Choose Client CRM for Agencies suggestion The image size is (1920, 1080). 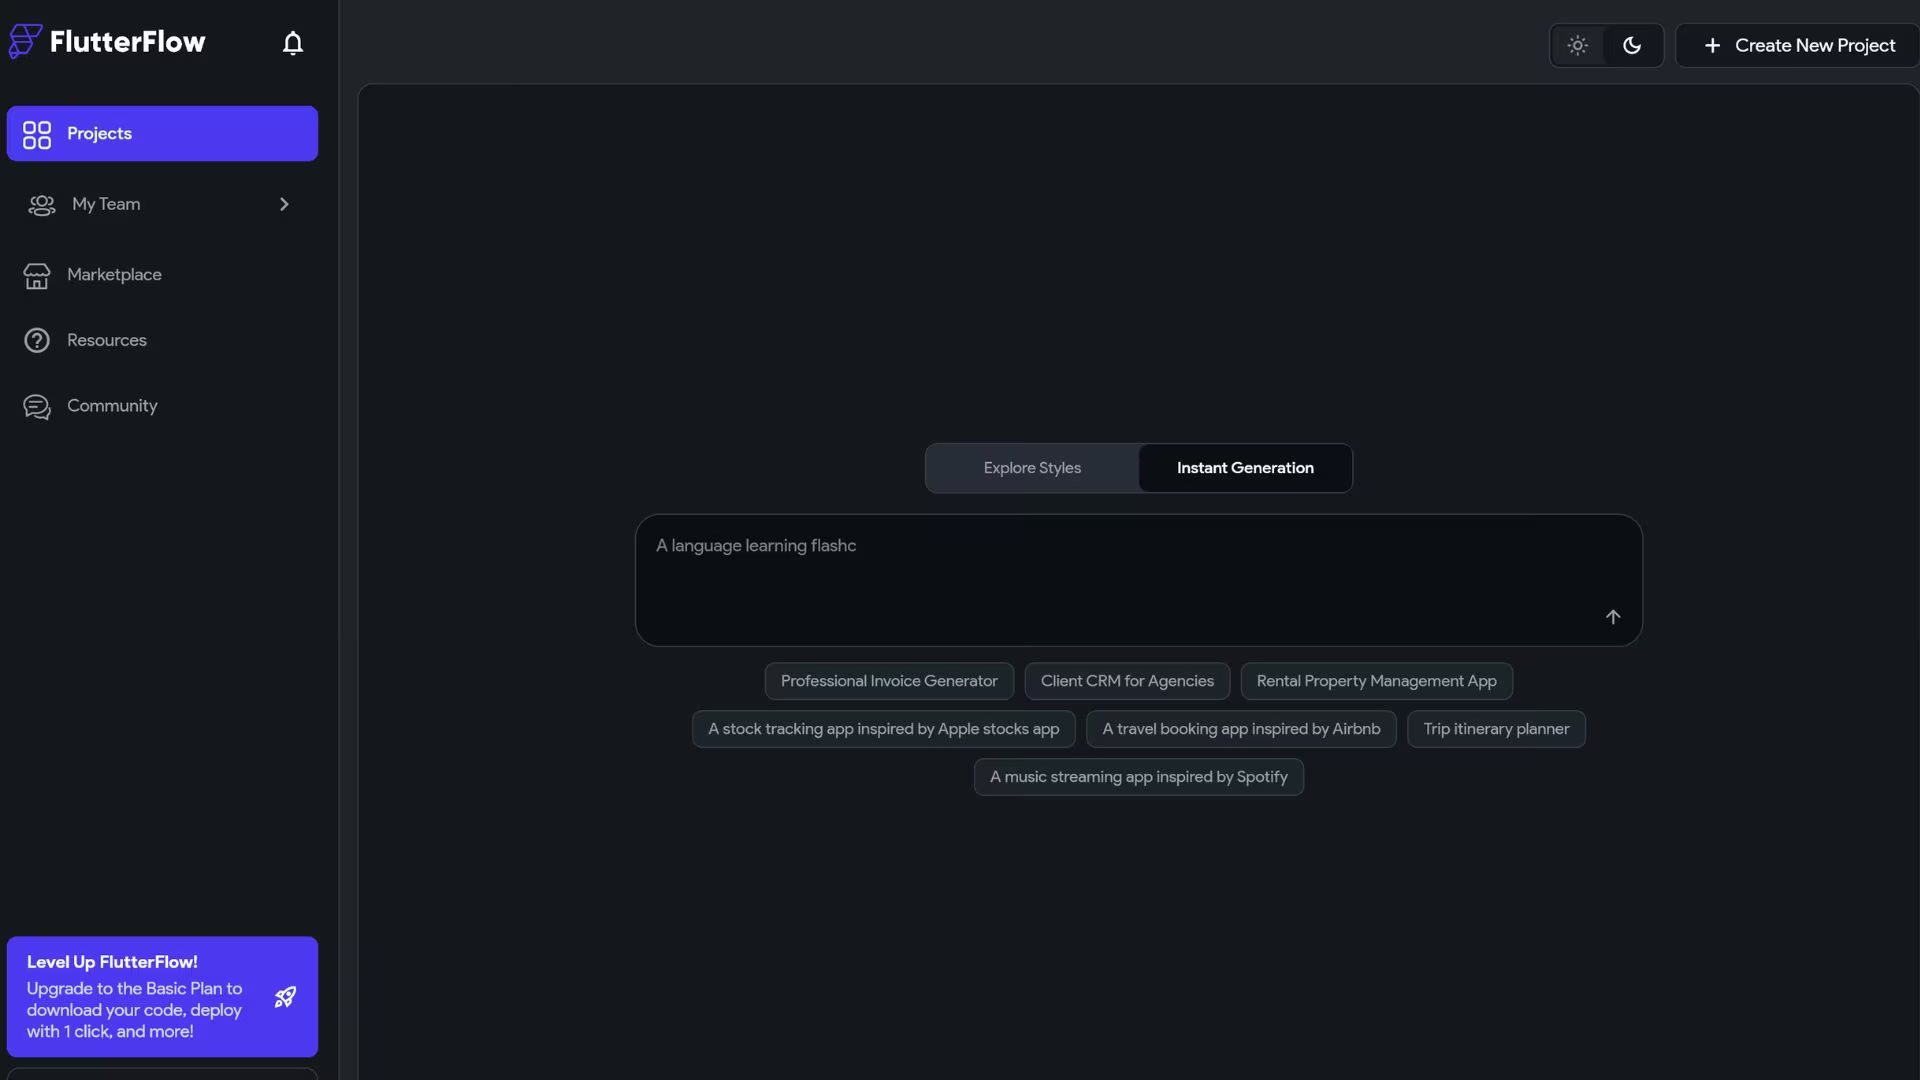(1127, 681)
